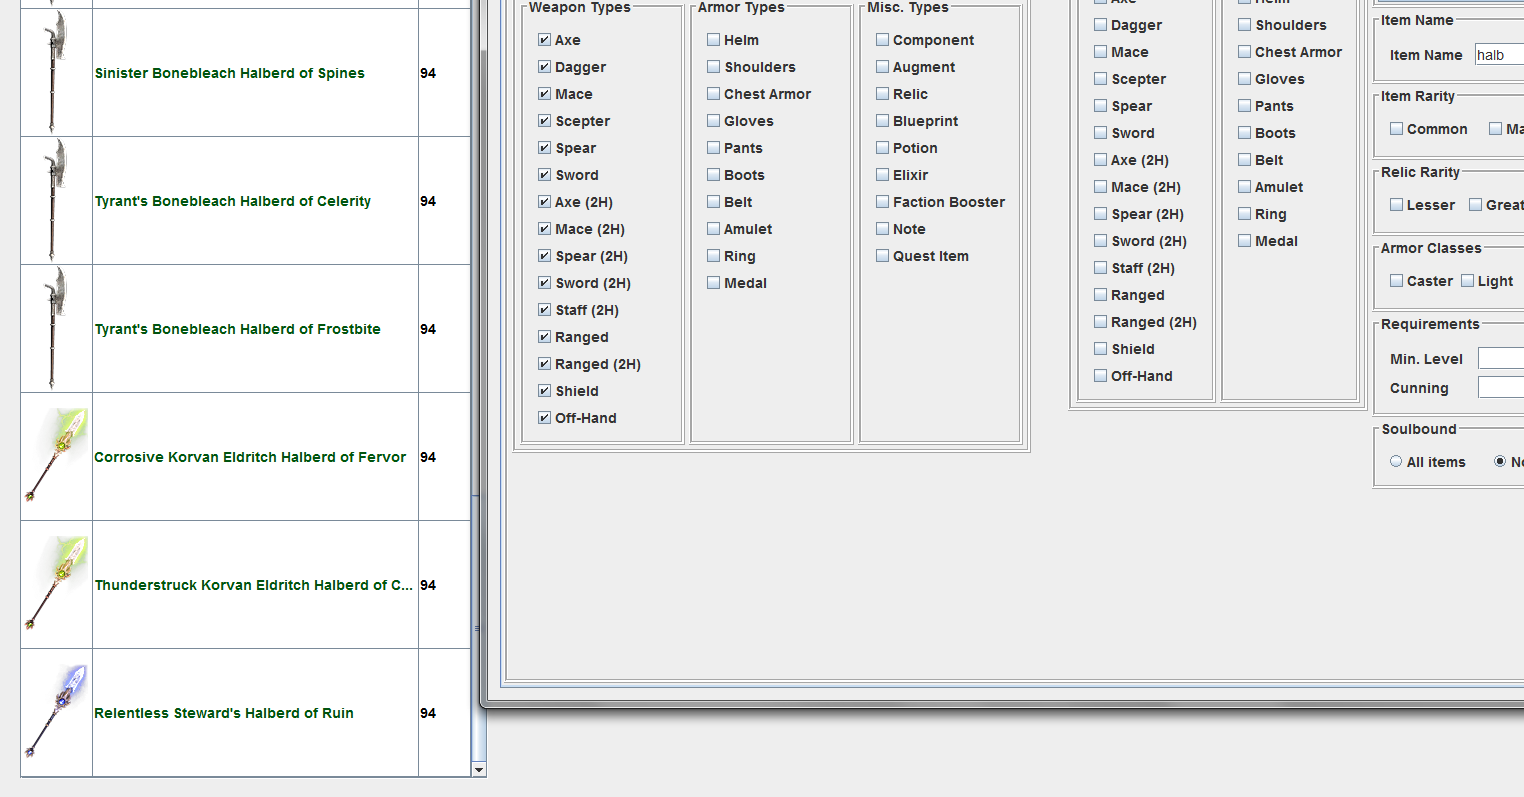Check the Quest Item misc type
The width and height of the screenshot is (1524, 797).
click(x=882, y=256)
